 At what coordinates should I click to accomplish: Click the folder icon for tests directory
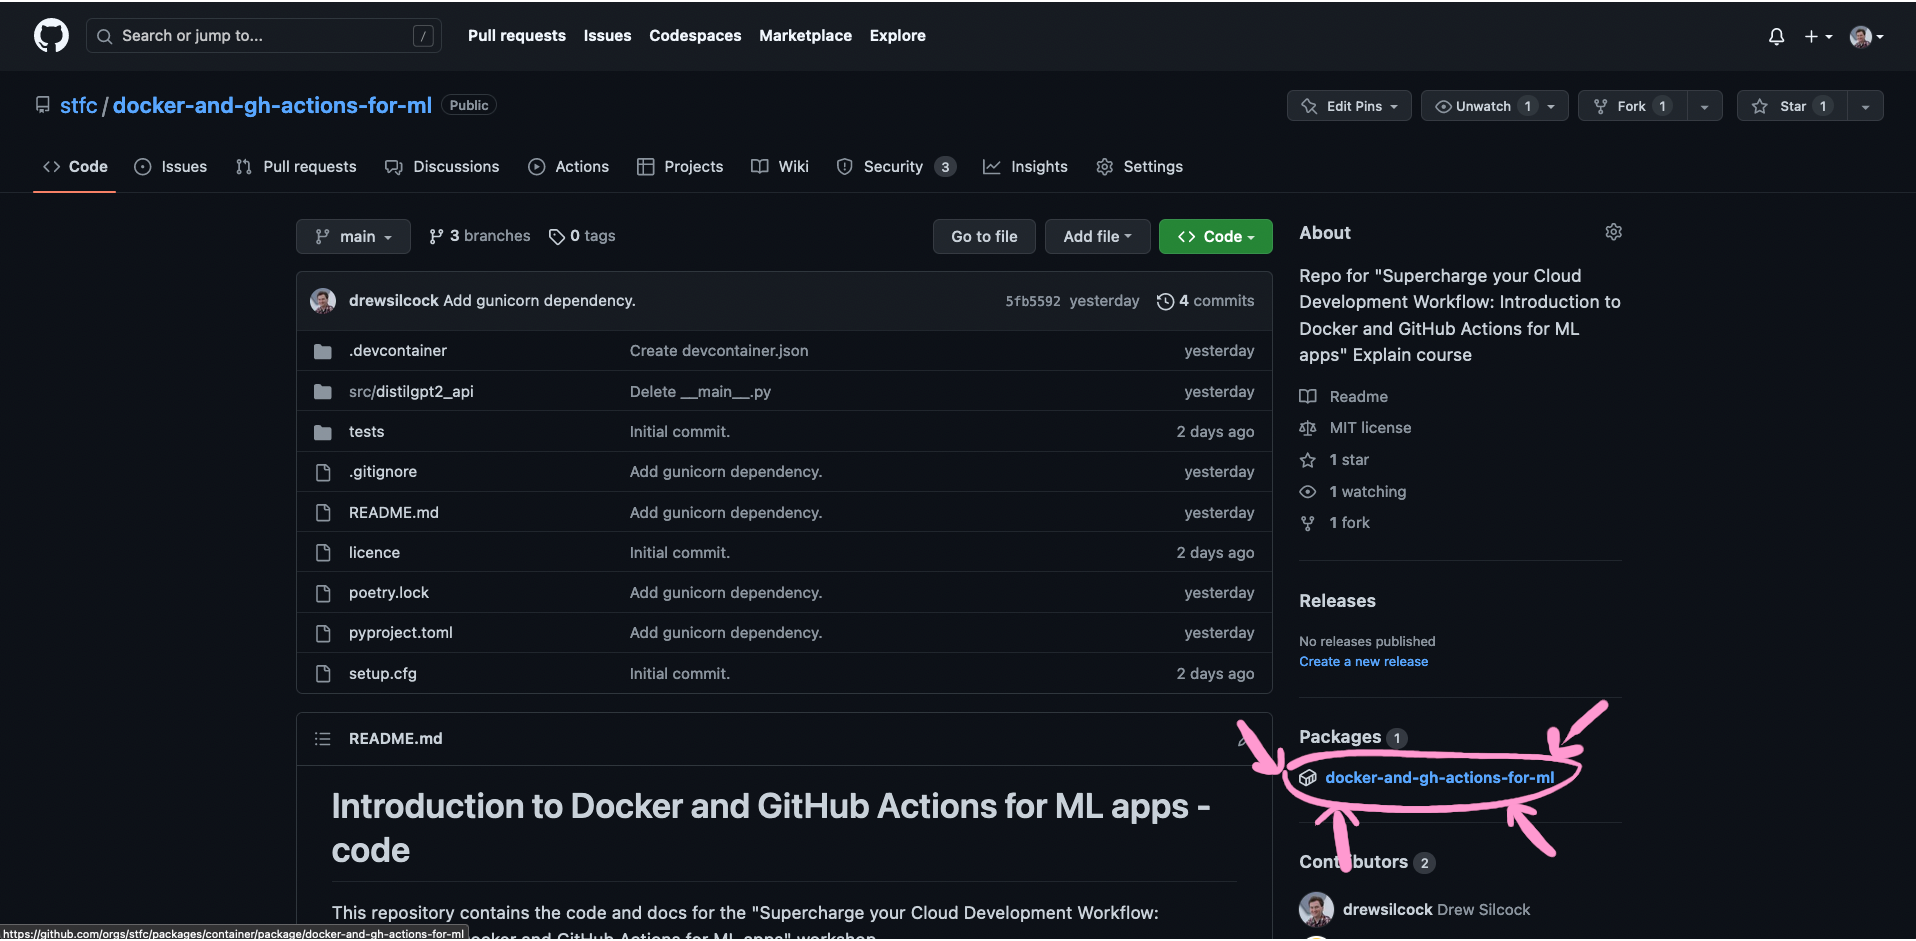click(322, 431)
